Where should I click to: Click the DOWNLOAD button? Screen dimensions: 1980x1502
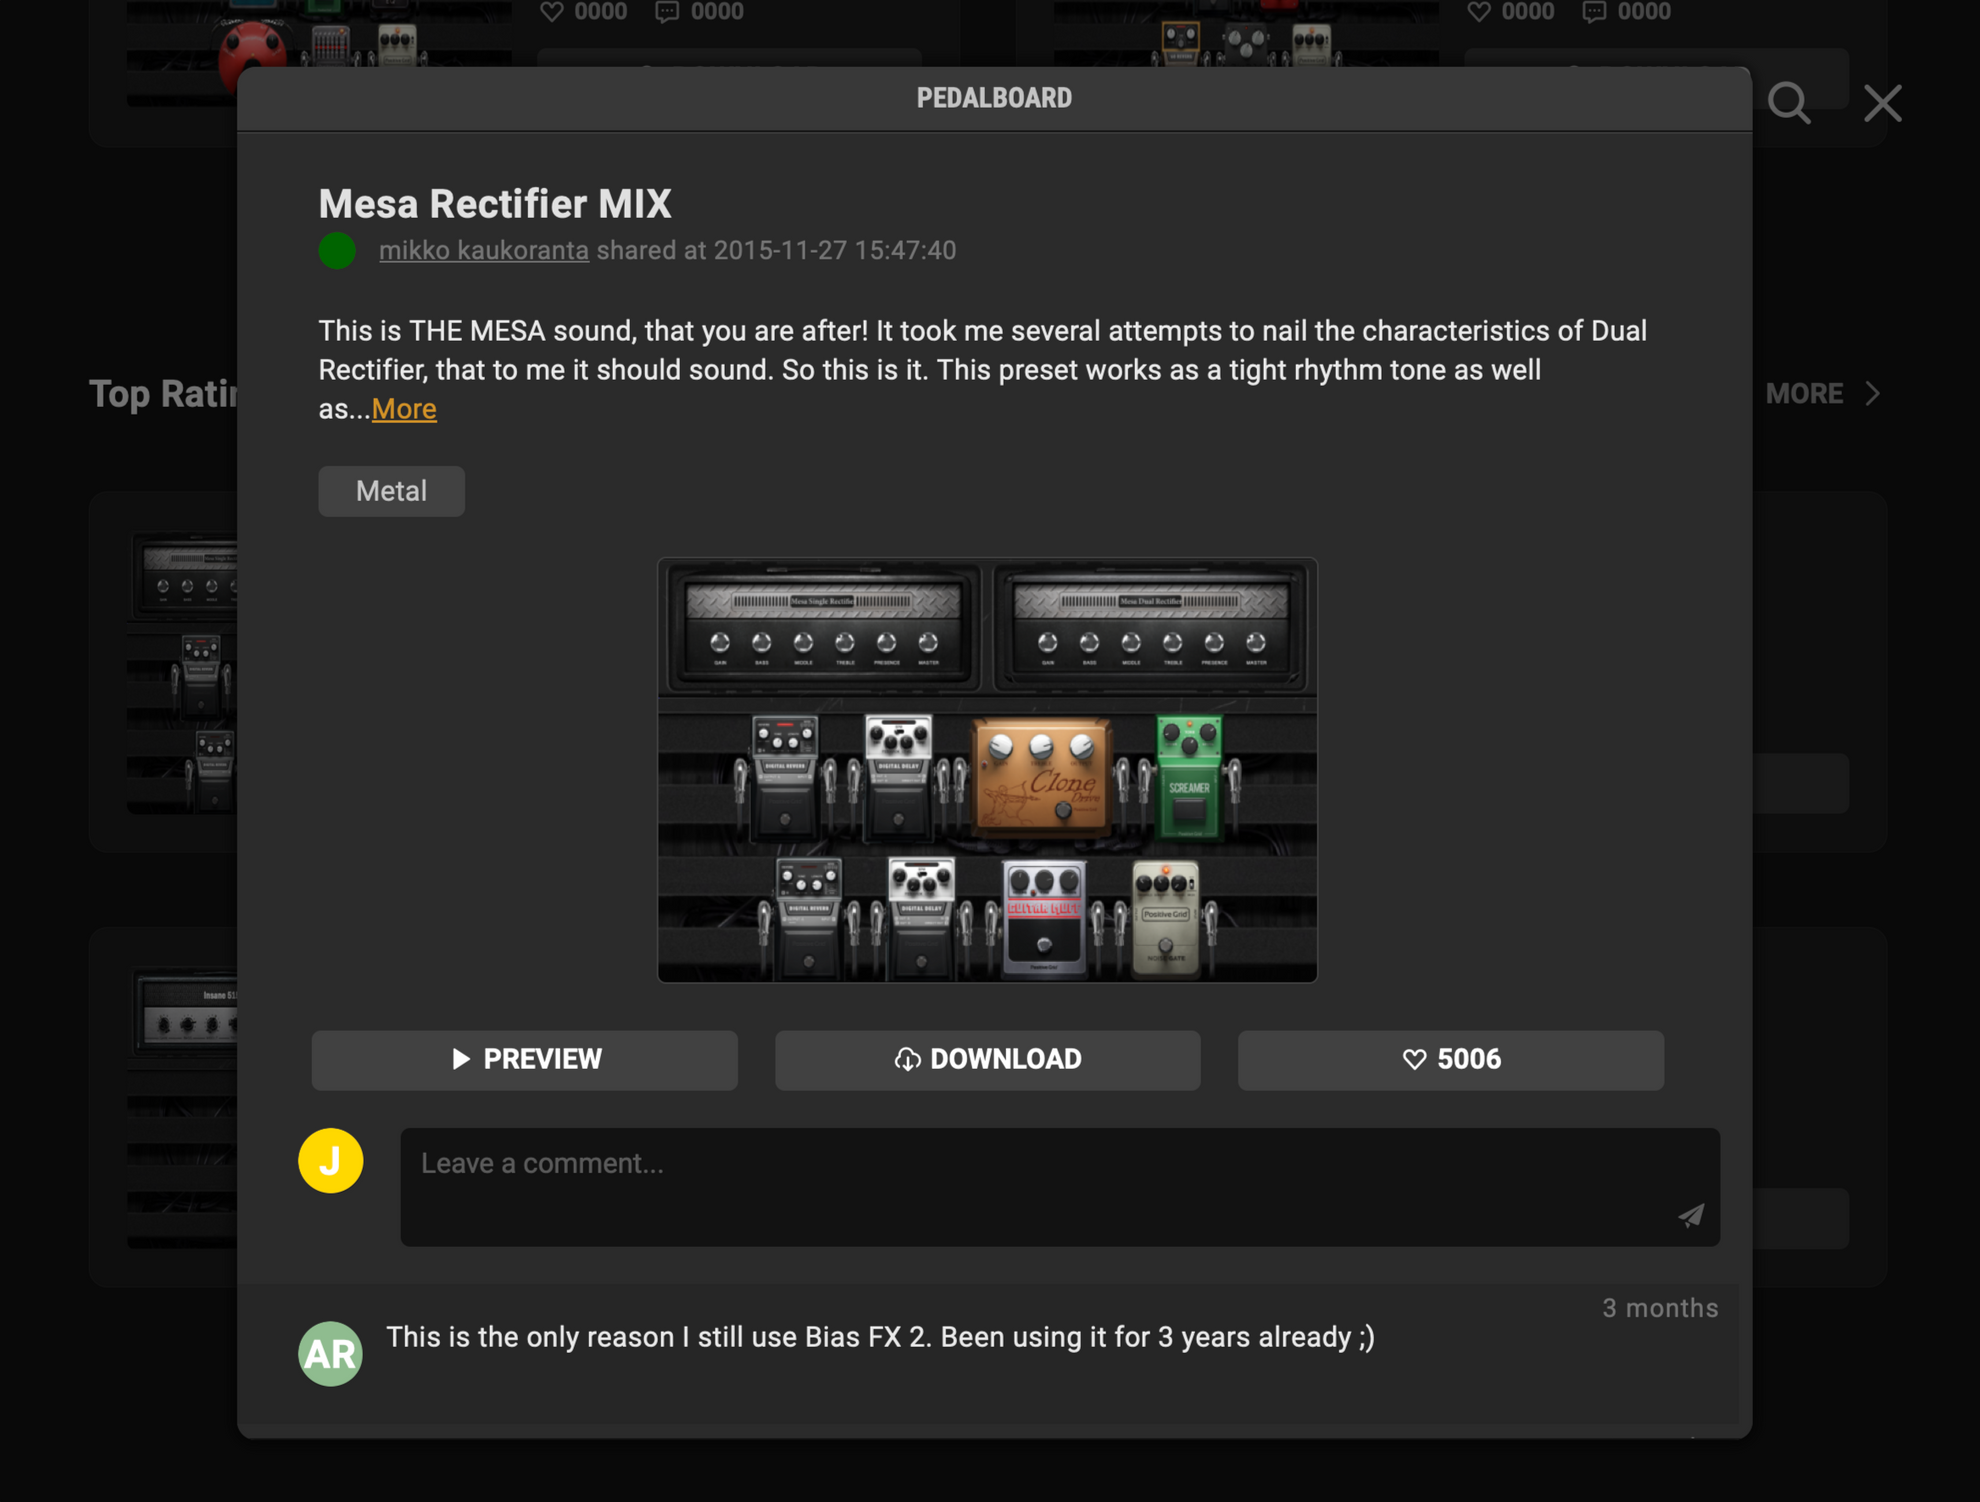[988, 1059]
